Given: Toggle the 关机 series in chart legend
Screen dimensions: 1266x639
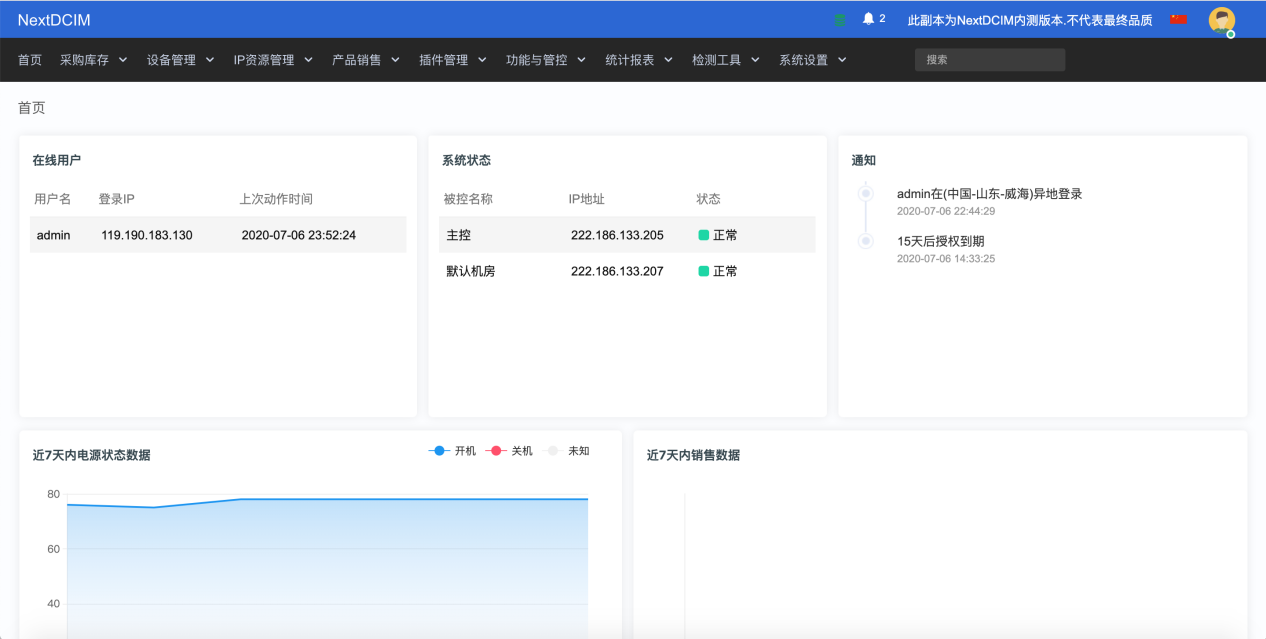Looking at the screenshot, I should point(510,451).
